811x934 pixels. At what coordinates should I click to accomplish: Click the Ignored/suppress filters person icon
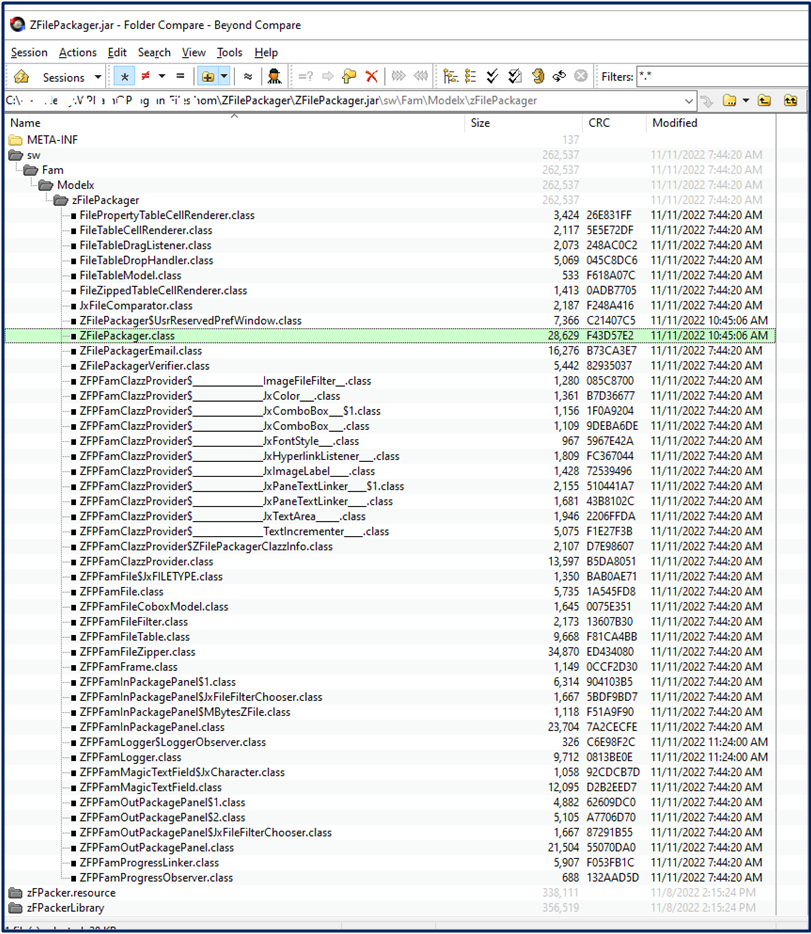point(274,77)
